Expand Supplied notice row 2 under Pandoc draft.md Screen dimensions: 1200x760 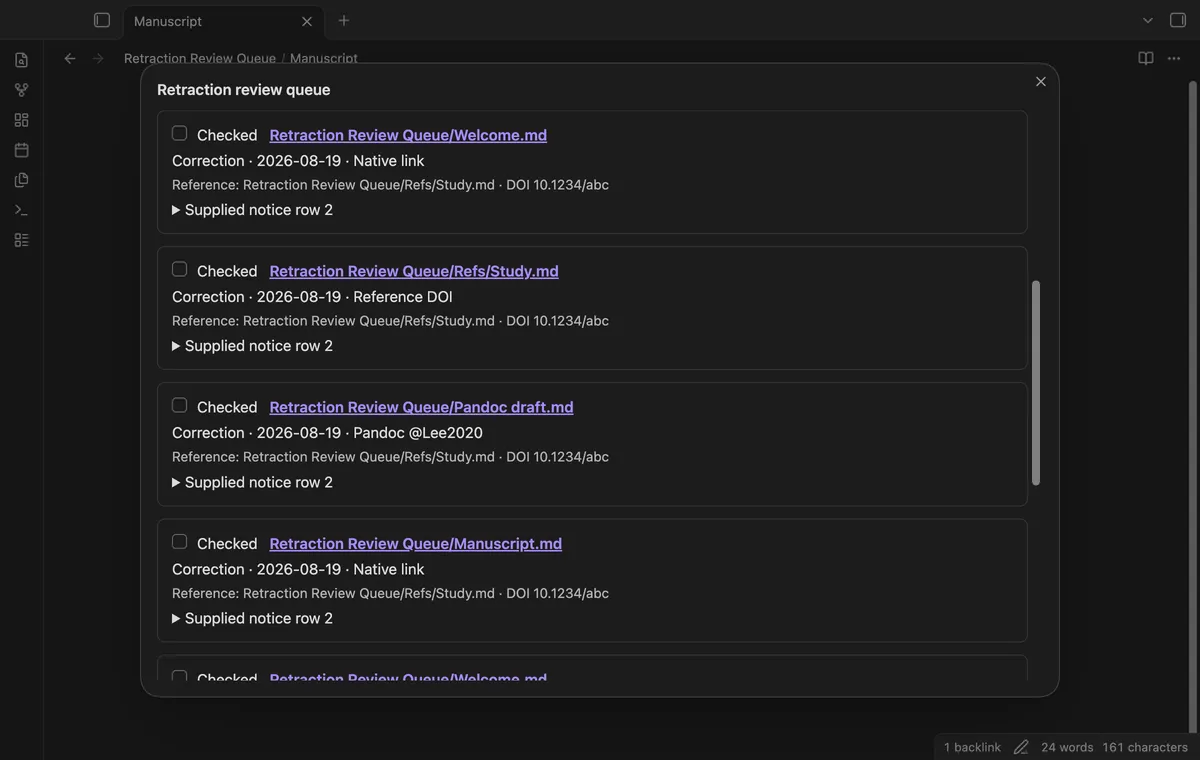tap(252, 482)
